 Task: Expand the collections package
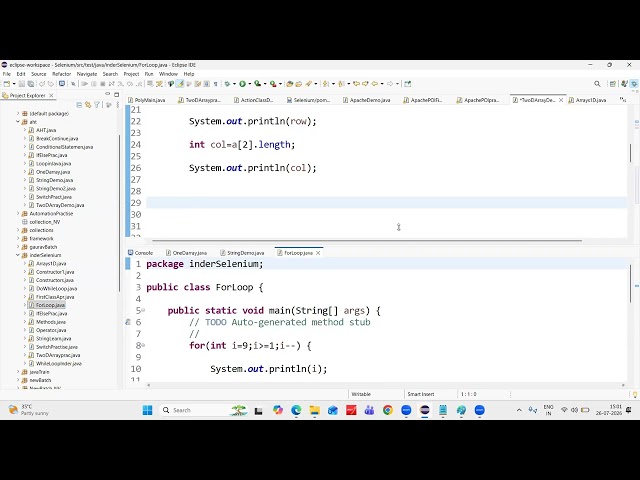18,230
